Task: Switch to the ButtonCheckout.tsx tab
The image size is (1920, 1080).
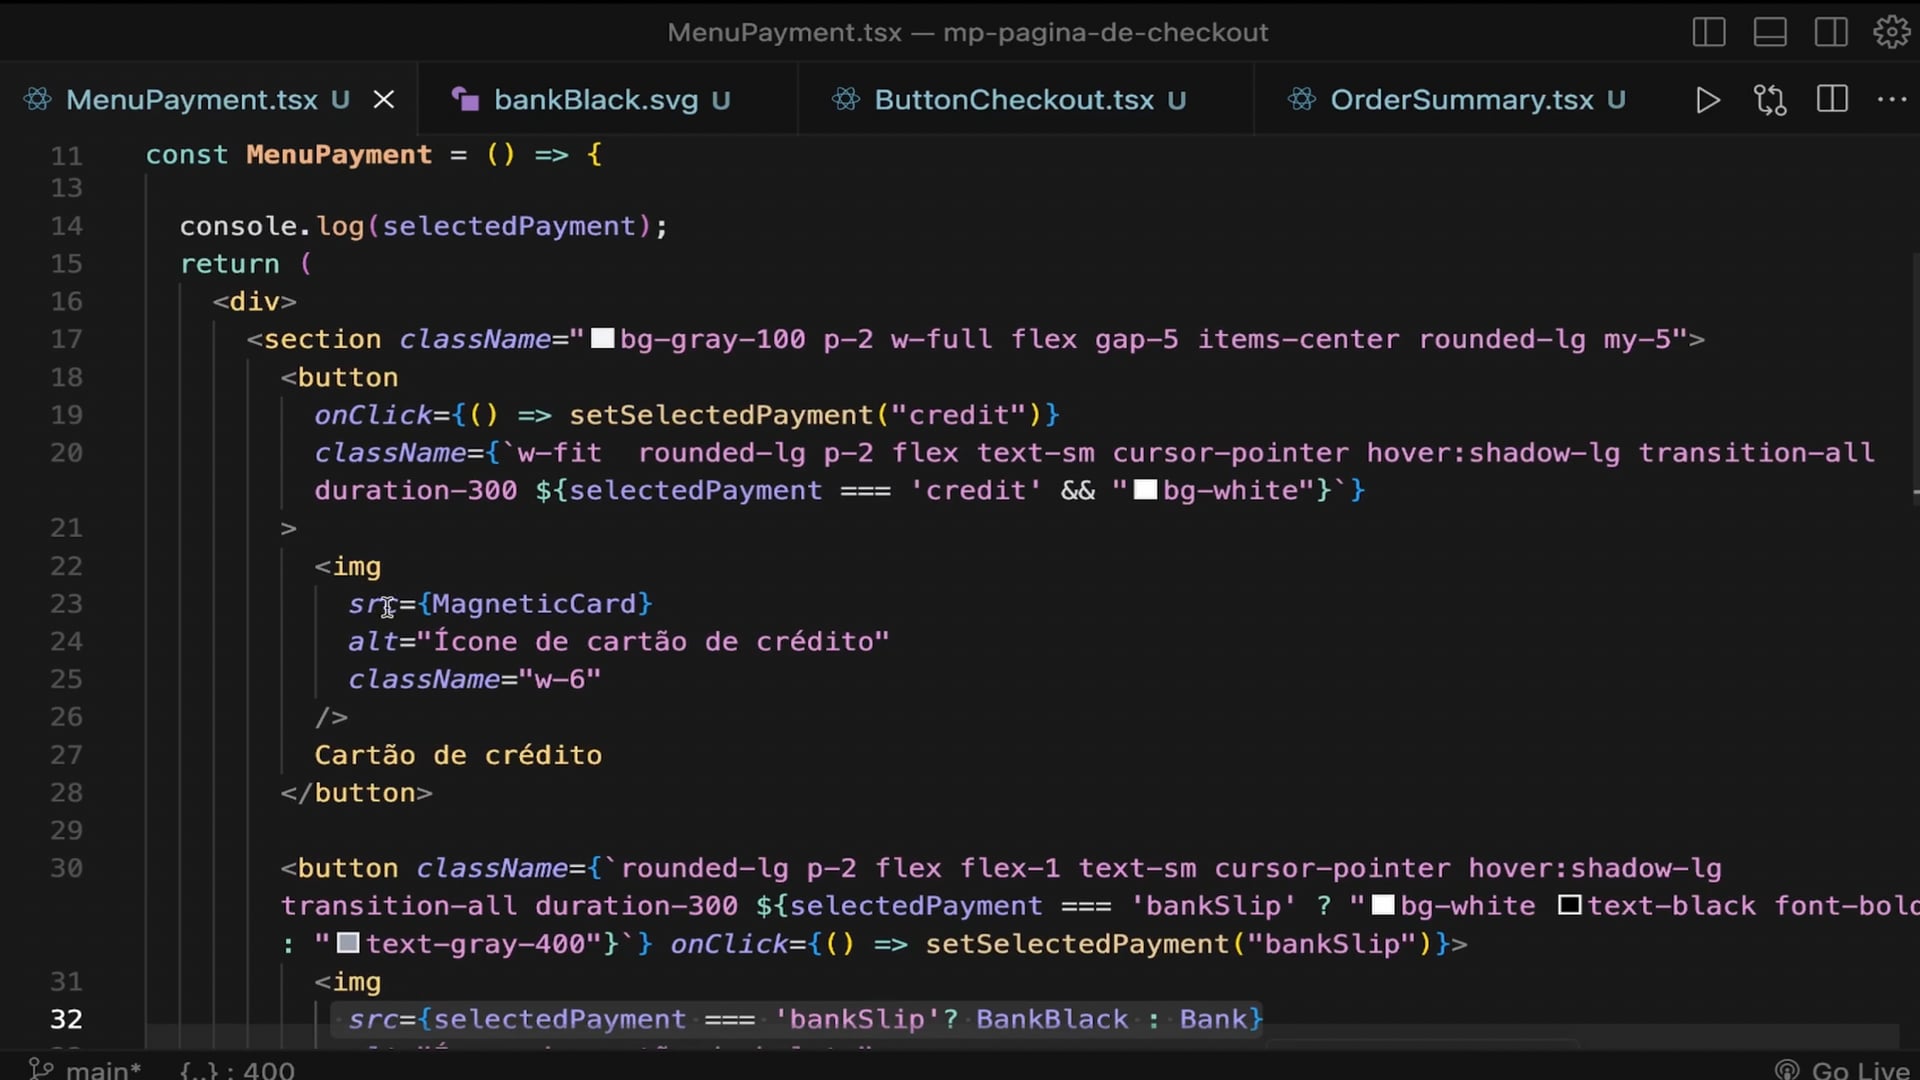Action: tap(1013, 100)
